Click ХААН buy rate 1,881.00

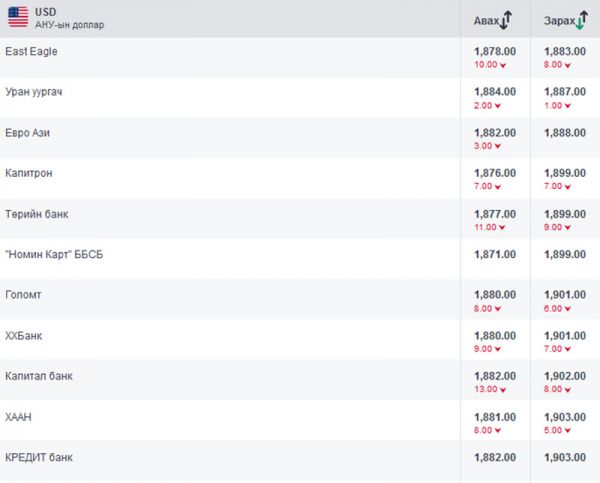click(494, 417)
